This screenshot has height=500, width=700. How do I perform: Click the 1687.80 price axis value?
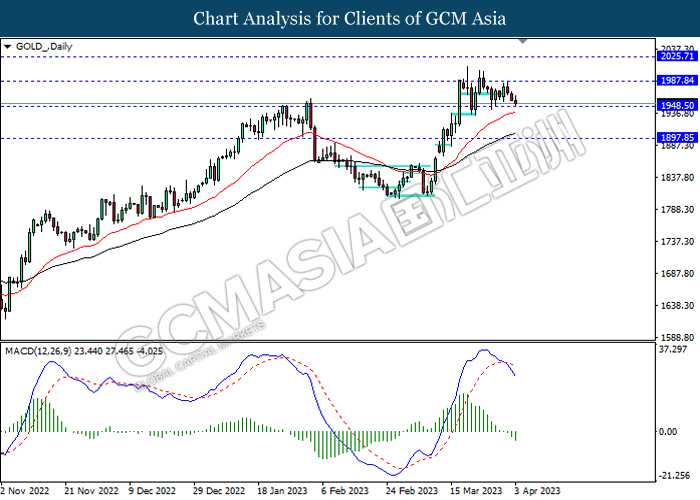(x=677, y=274)
